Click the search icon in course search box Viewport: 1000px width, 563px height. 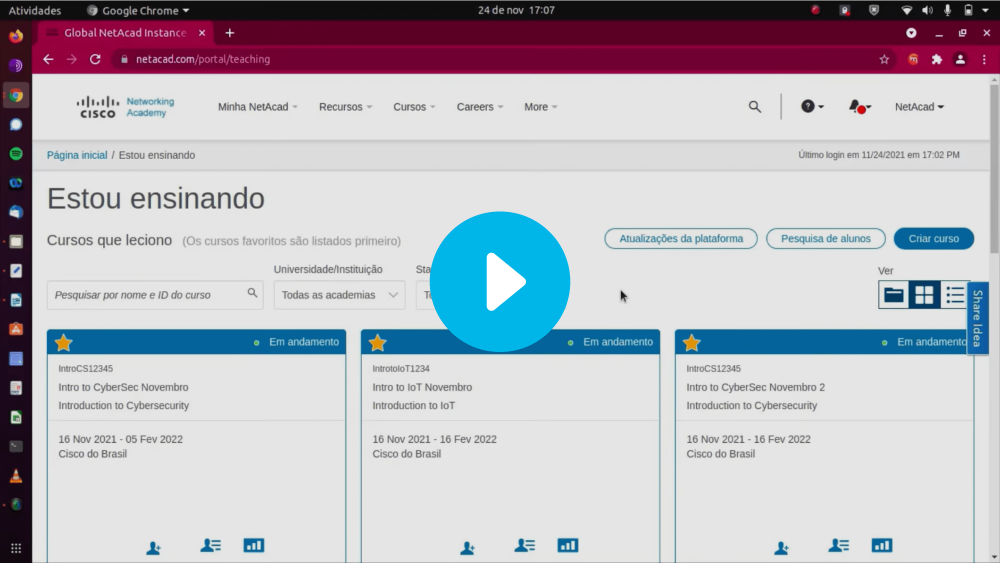pyautogui.click(x=253, y=293)
